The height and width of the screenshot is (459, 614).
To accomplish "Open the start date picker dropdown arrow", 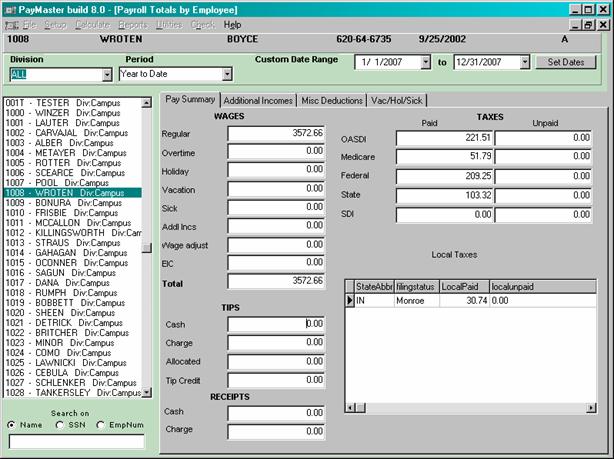I will [x=426, y=62].
